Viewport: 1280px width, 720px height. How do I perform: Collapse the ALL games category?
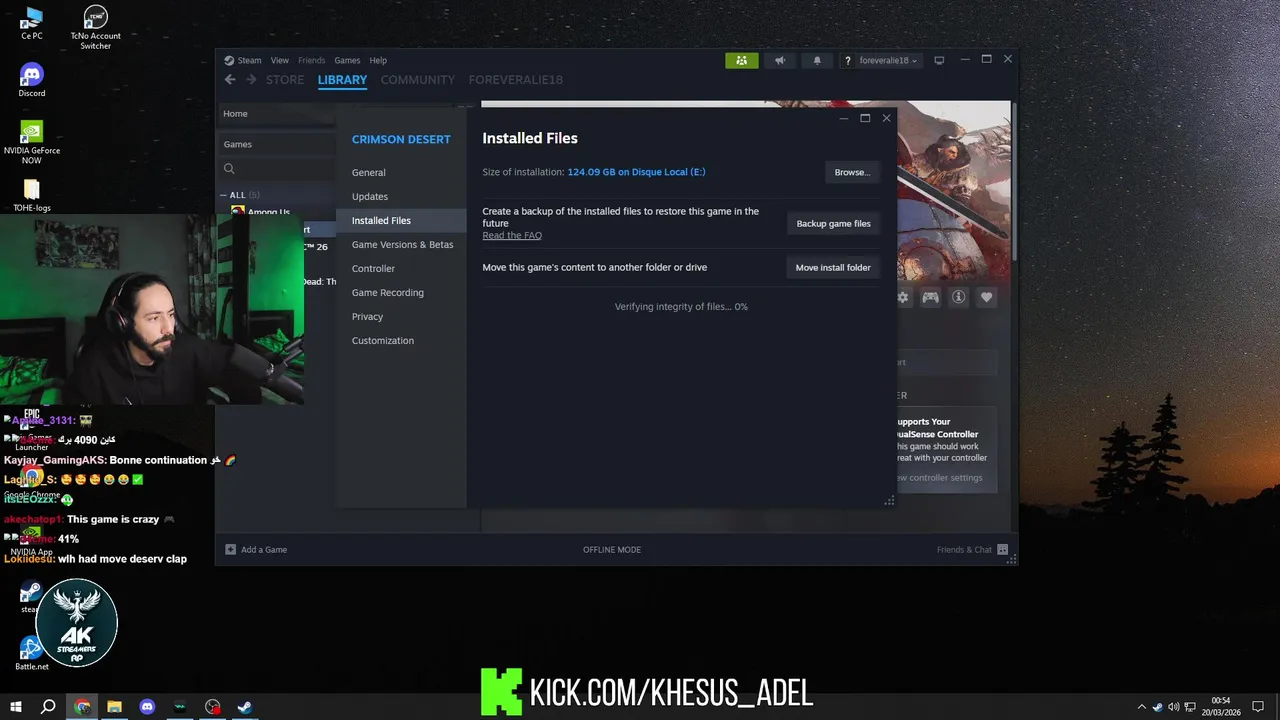click(x=224, y=195)
